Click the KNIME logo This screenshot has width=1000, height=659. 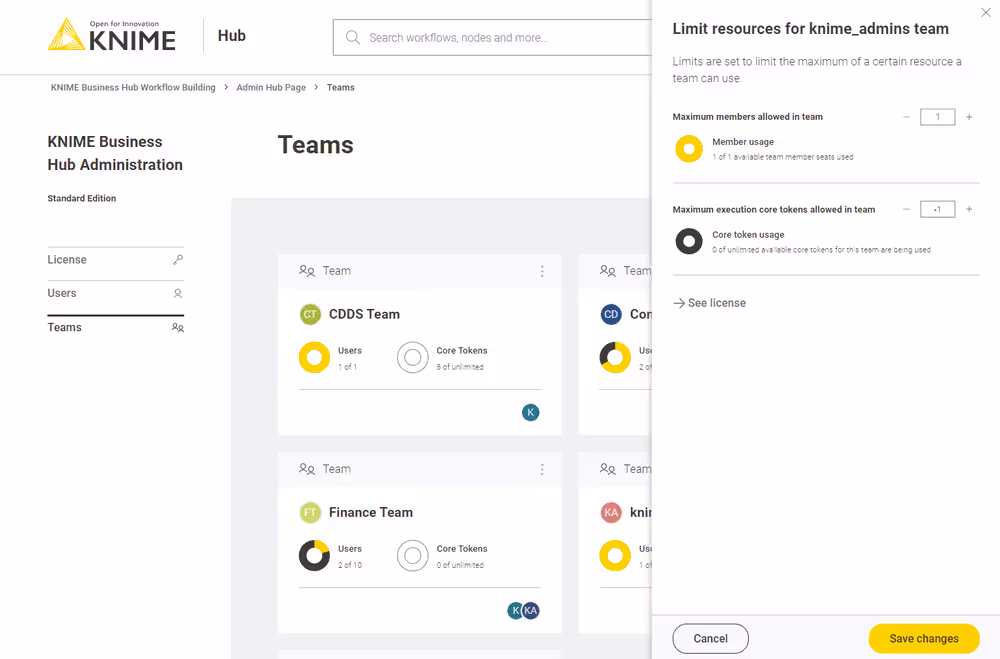(112, 35)
